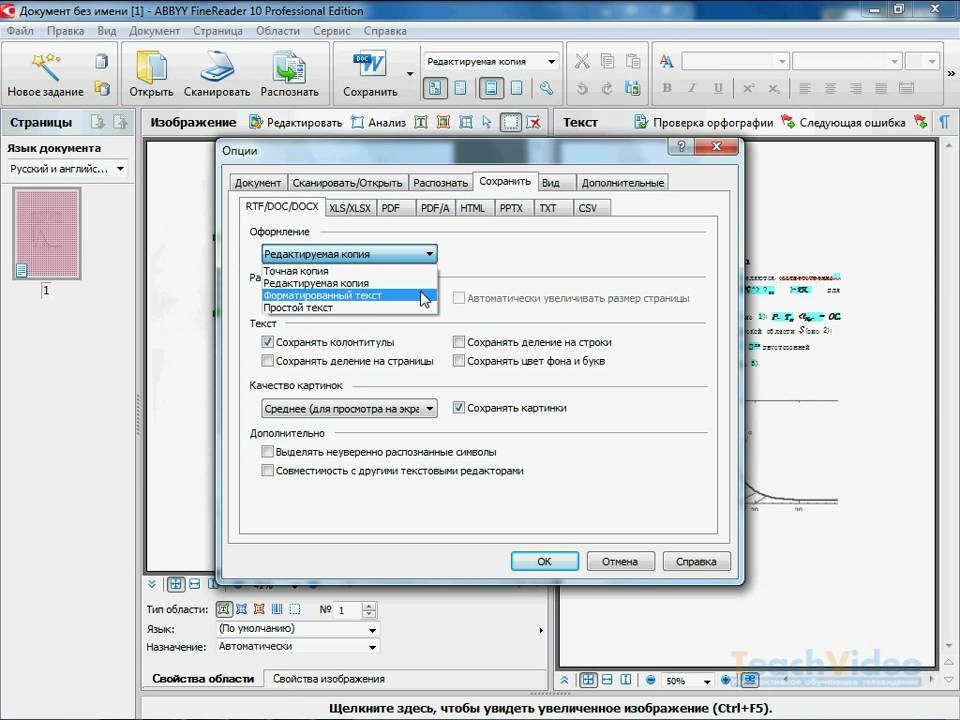960x720 pixels.
Task: Click the align left text icon
Action: [x=805, y=88]
